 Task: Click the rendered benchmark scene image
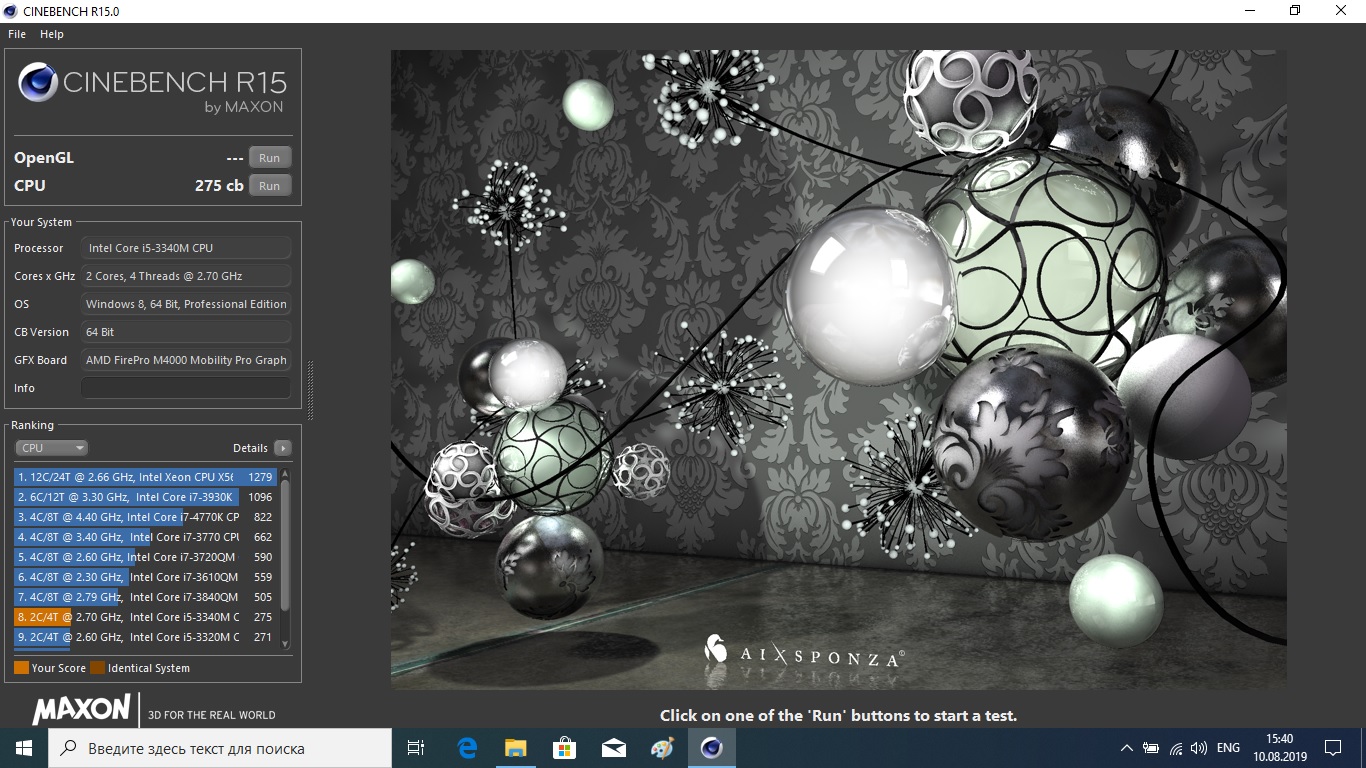pyautogui.click(x=838, y=370)
